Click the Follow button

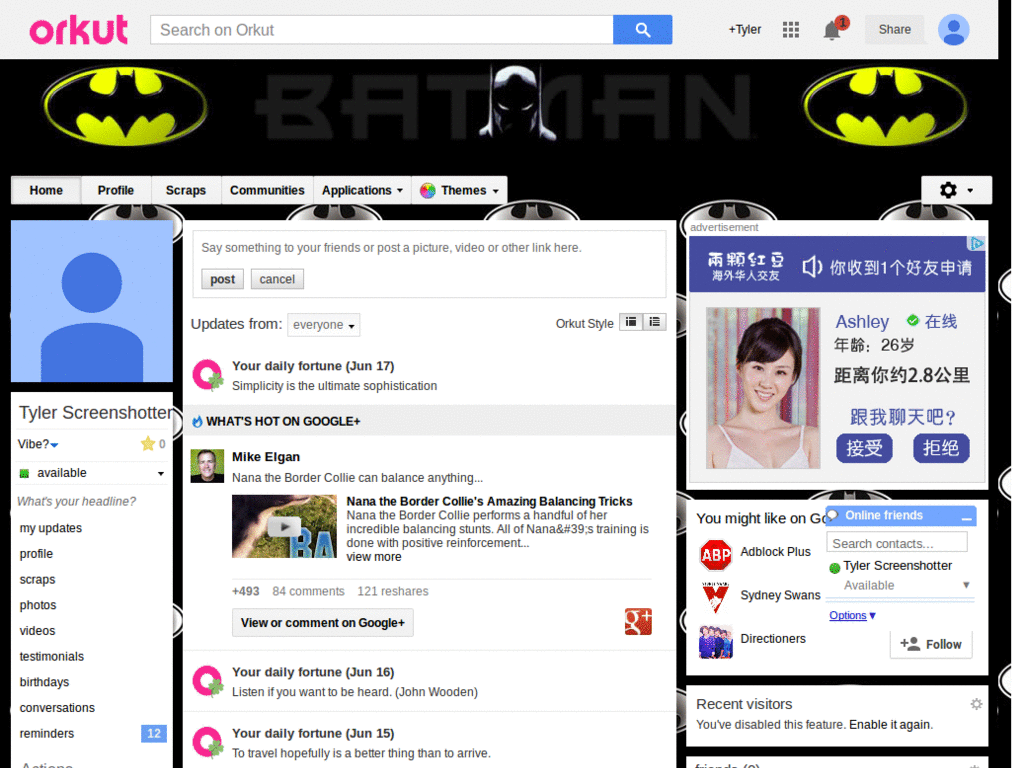pyautogui.click(x=931, y=644)
